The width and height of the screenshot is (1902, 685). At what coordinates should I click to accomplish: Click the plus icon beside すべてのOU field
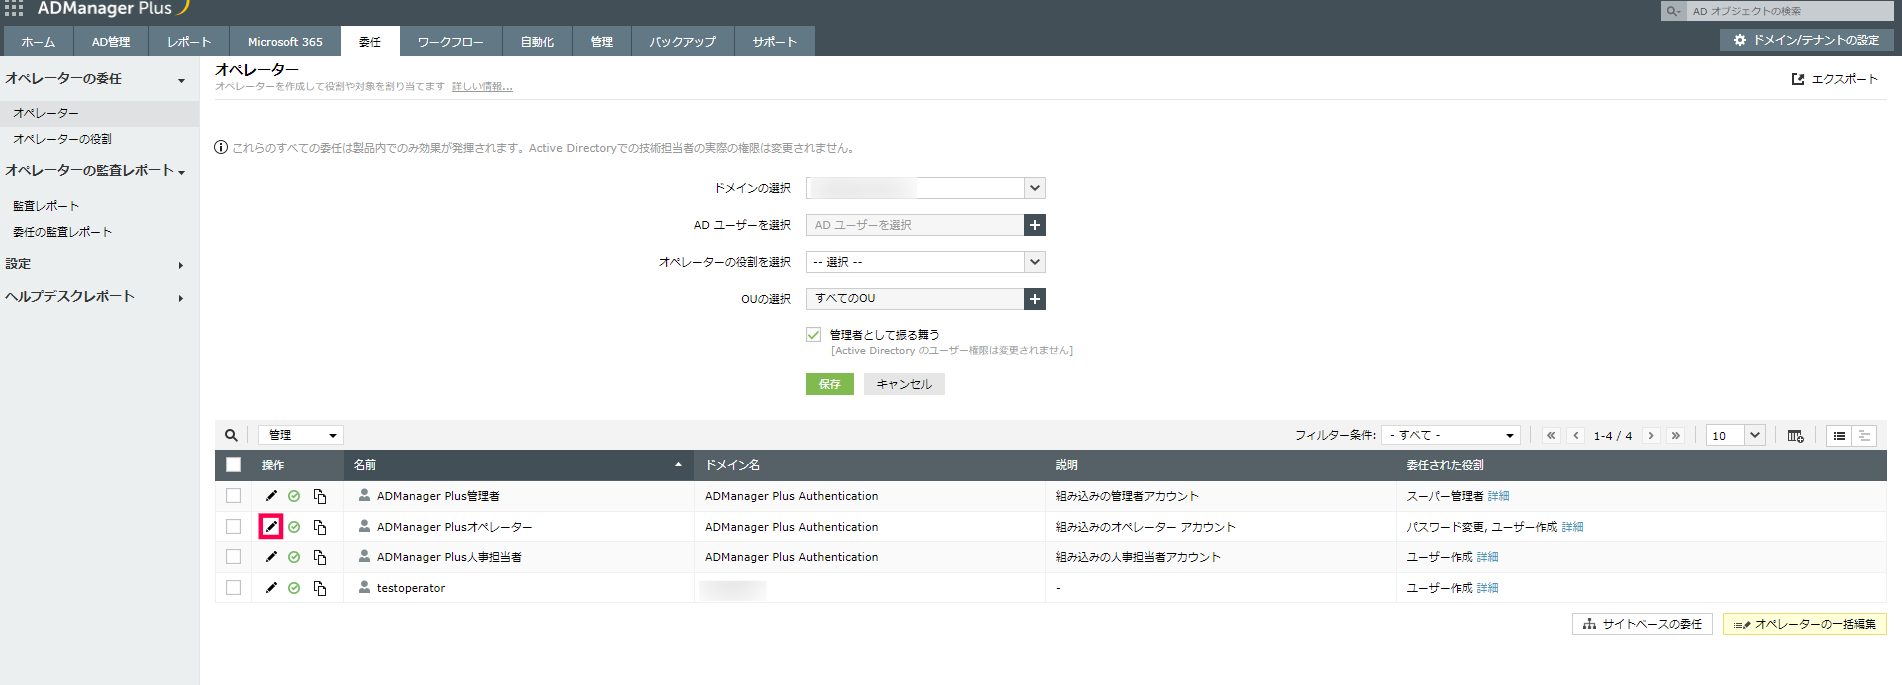pyautogui.click(x=1035, y=299)
